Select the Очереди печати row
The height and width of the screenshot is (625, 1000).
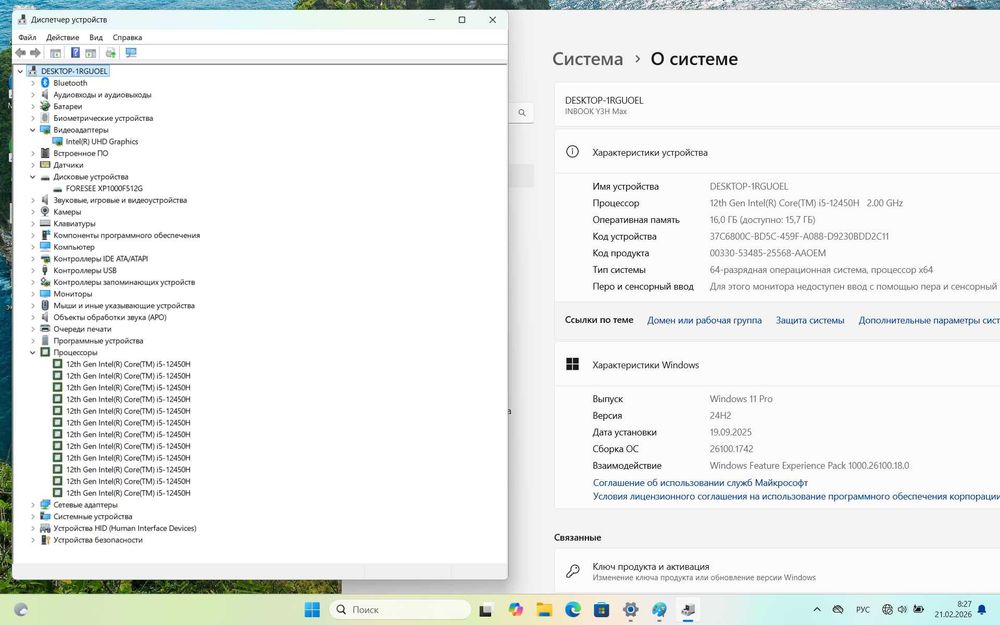tap(82, 329)
